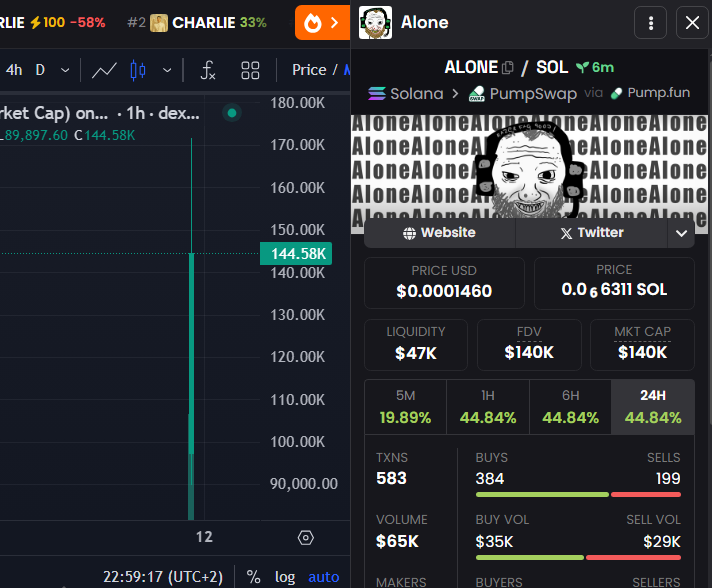Open the three-dot options menu
Image resolution: width=712 pixels, height=588 pixels.
650,23
